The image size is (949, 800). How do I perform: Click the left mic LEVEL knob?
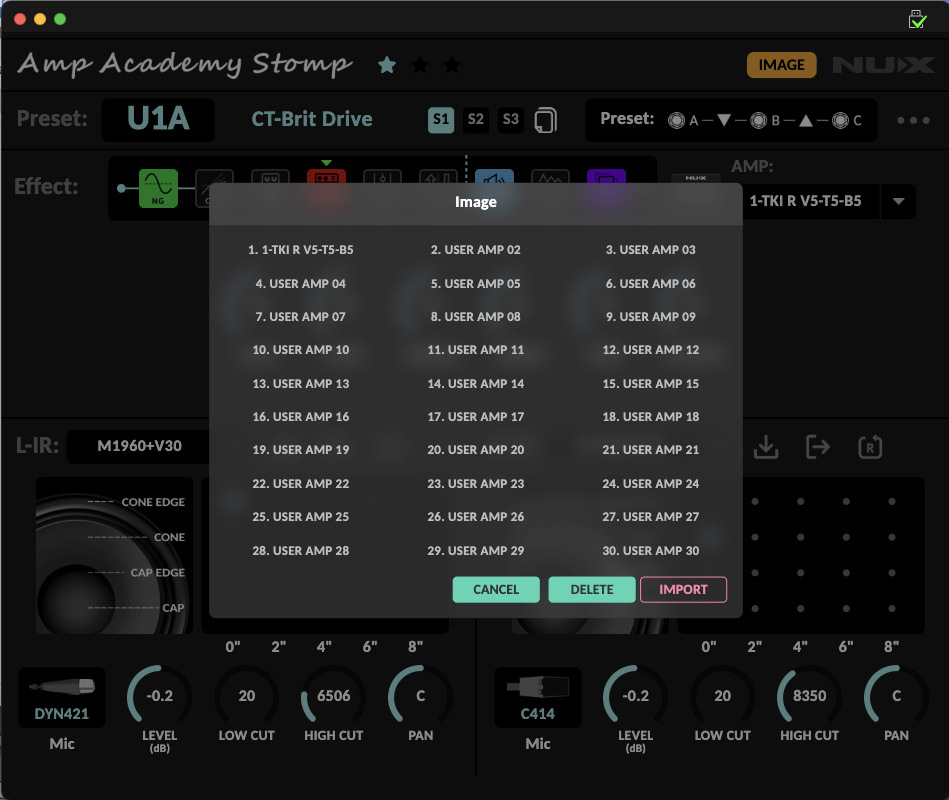[159, 696]
